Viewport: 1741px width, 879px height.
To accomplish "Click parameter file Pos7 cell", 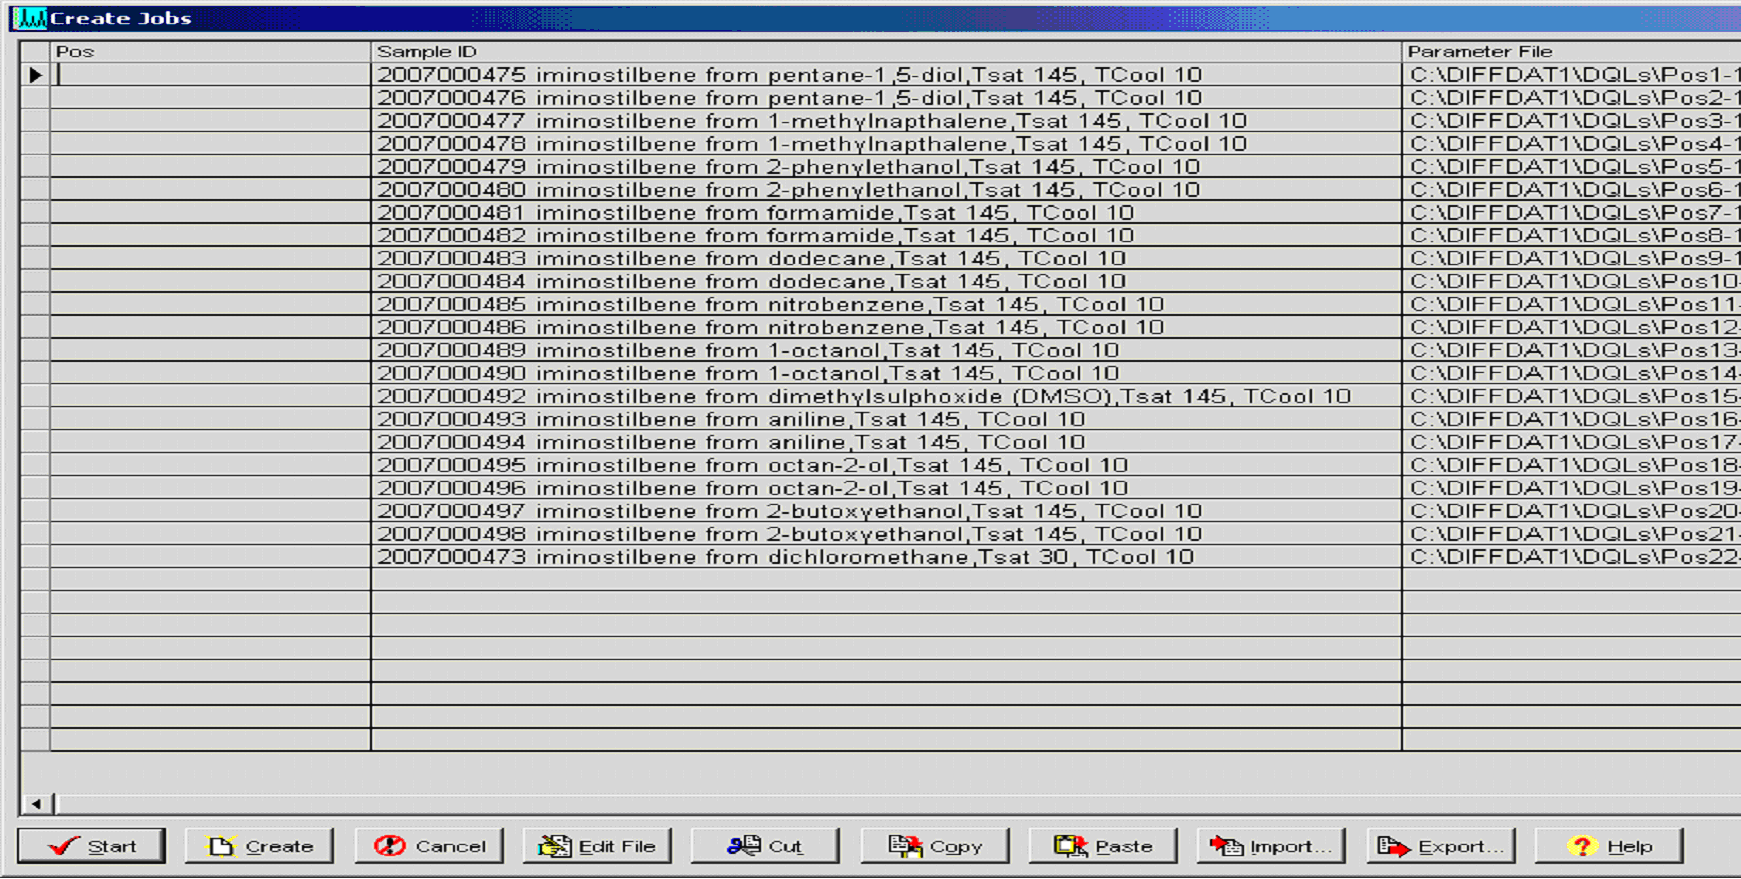I will [1572, 213].
